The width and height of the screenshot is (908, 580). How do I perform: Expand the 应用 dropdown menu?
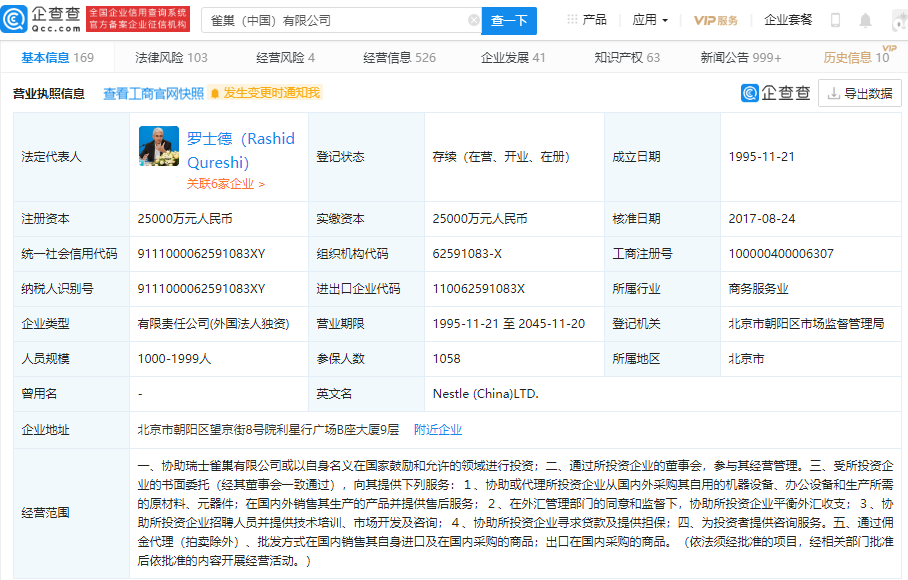pyautogui.click(x=650, y=20)
